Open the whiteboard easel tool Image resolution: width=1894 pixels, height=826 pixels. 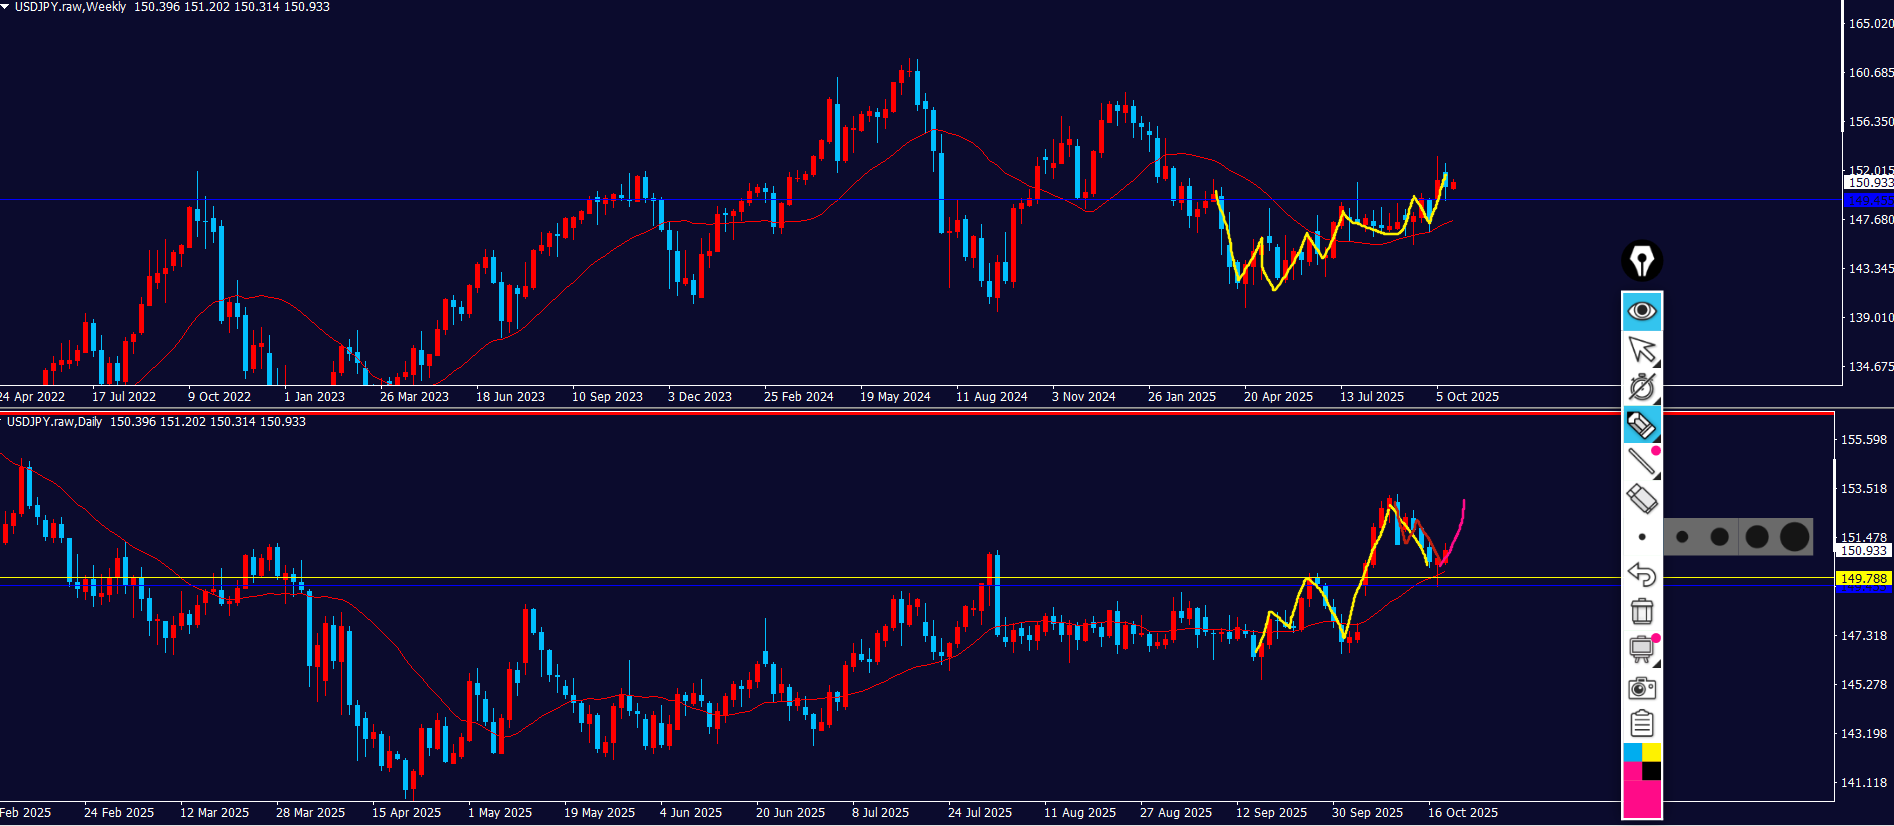tap(1641, 649)
